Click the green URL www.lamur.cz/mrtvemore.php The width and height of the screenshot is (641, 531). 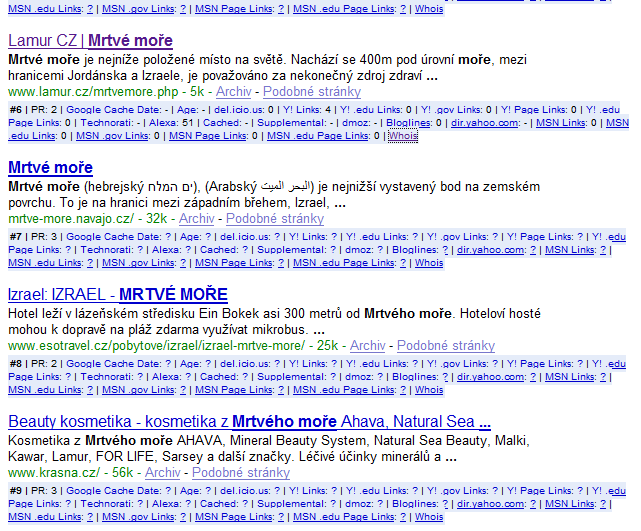click(93, 92)
